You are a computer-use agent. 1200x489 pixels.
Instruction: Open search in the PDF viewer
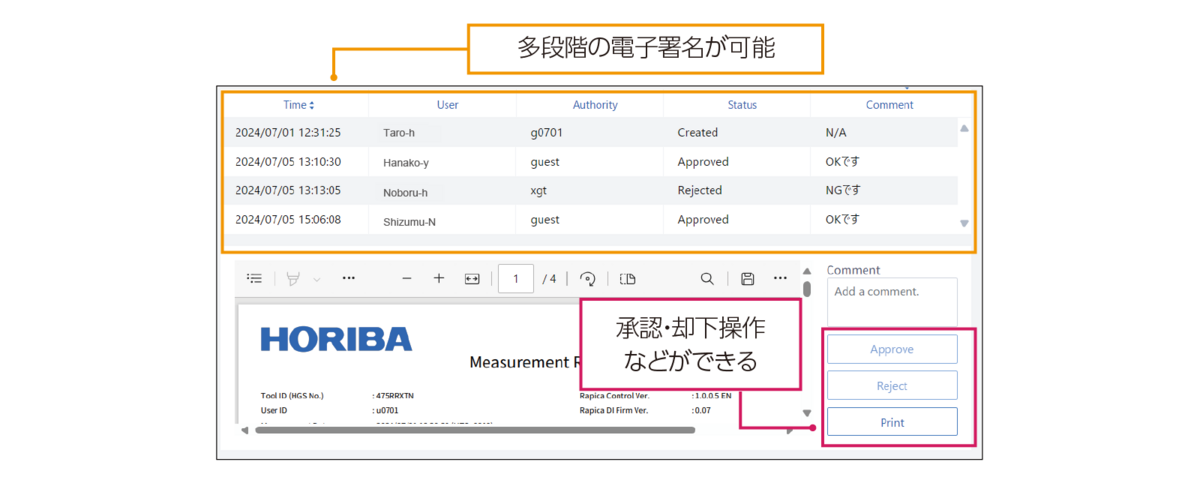(707, 279)
